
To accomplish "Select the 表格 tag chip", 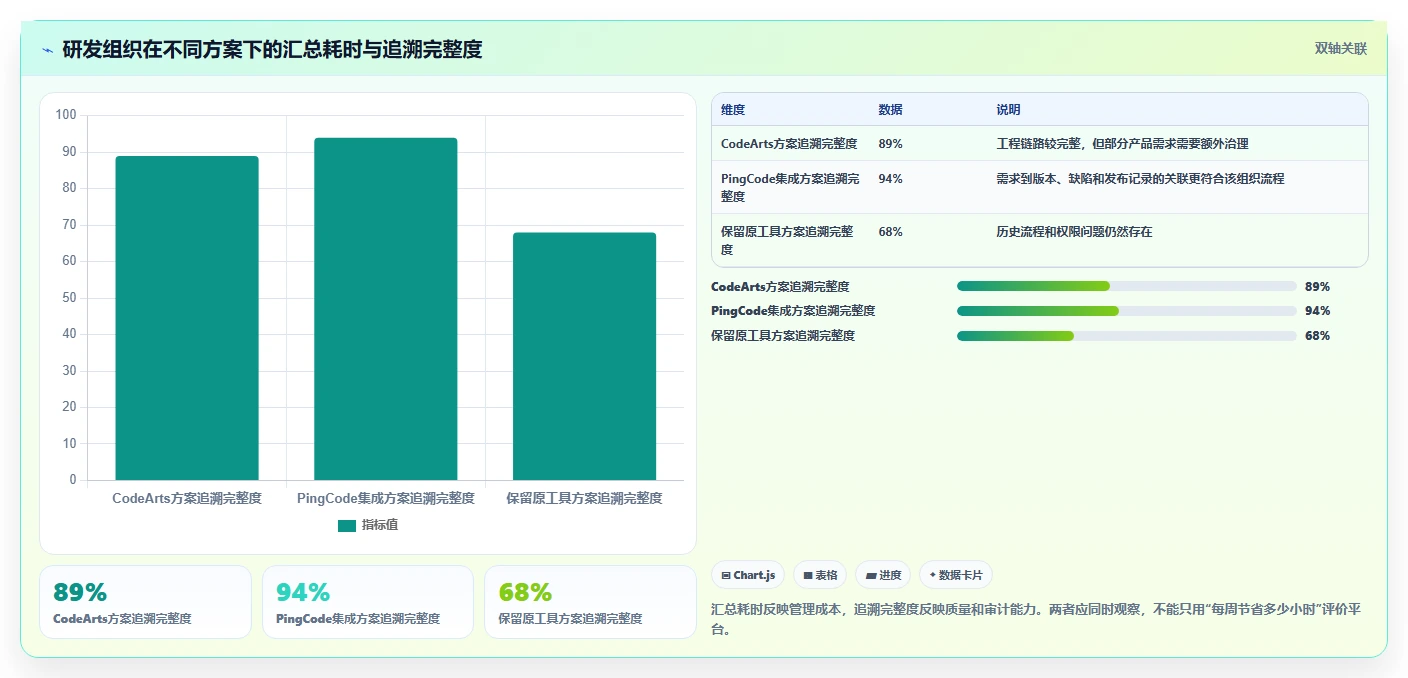I will (820, 575).
